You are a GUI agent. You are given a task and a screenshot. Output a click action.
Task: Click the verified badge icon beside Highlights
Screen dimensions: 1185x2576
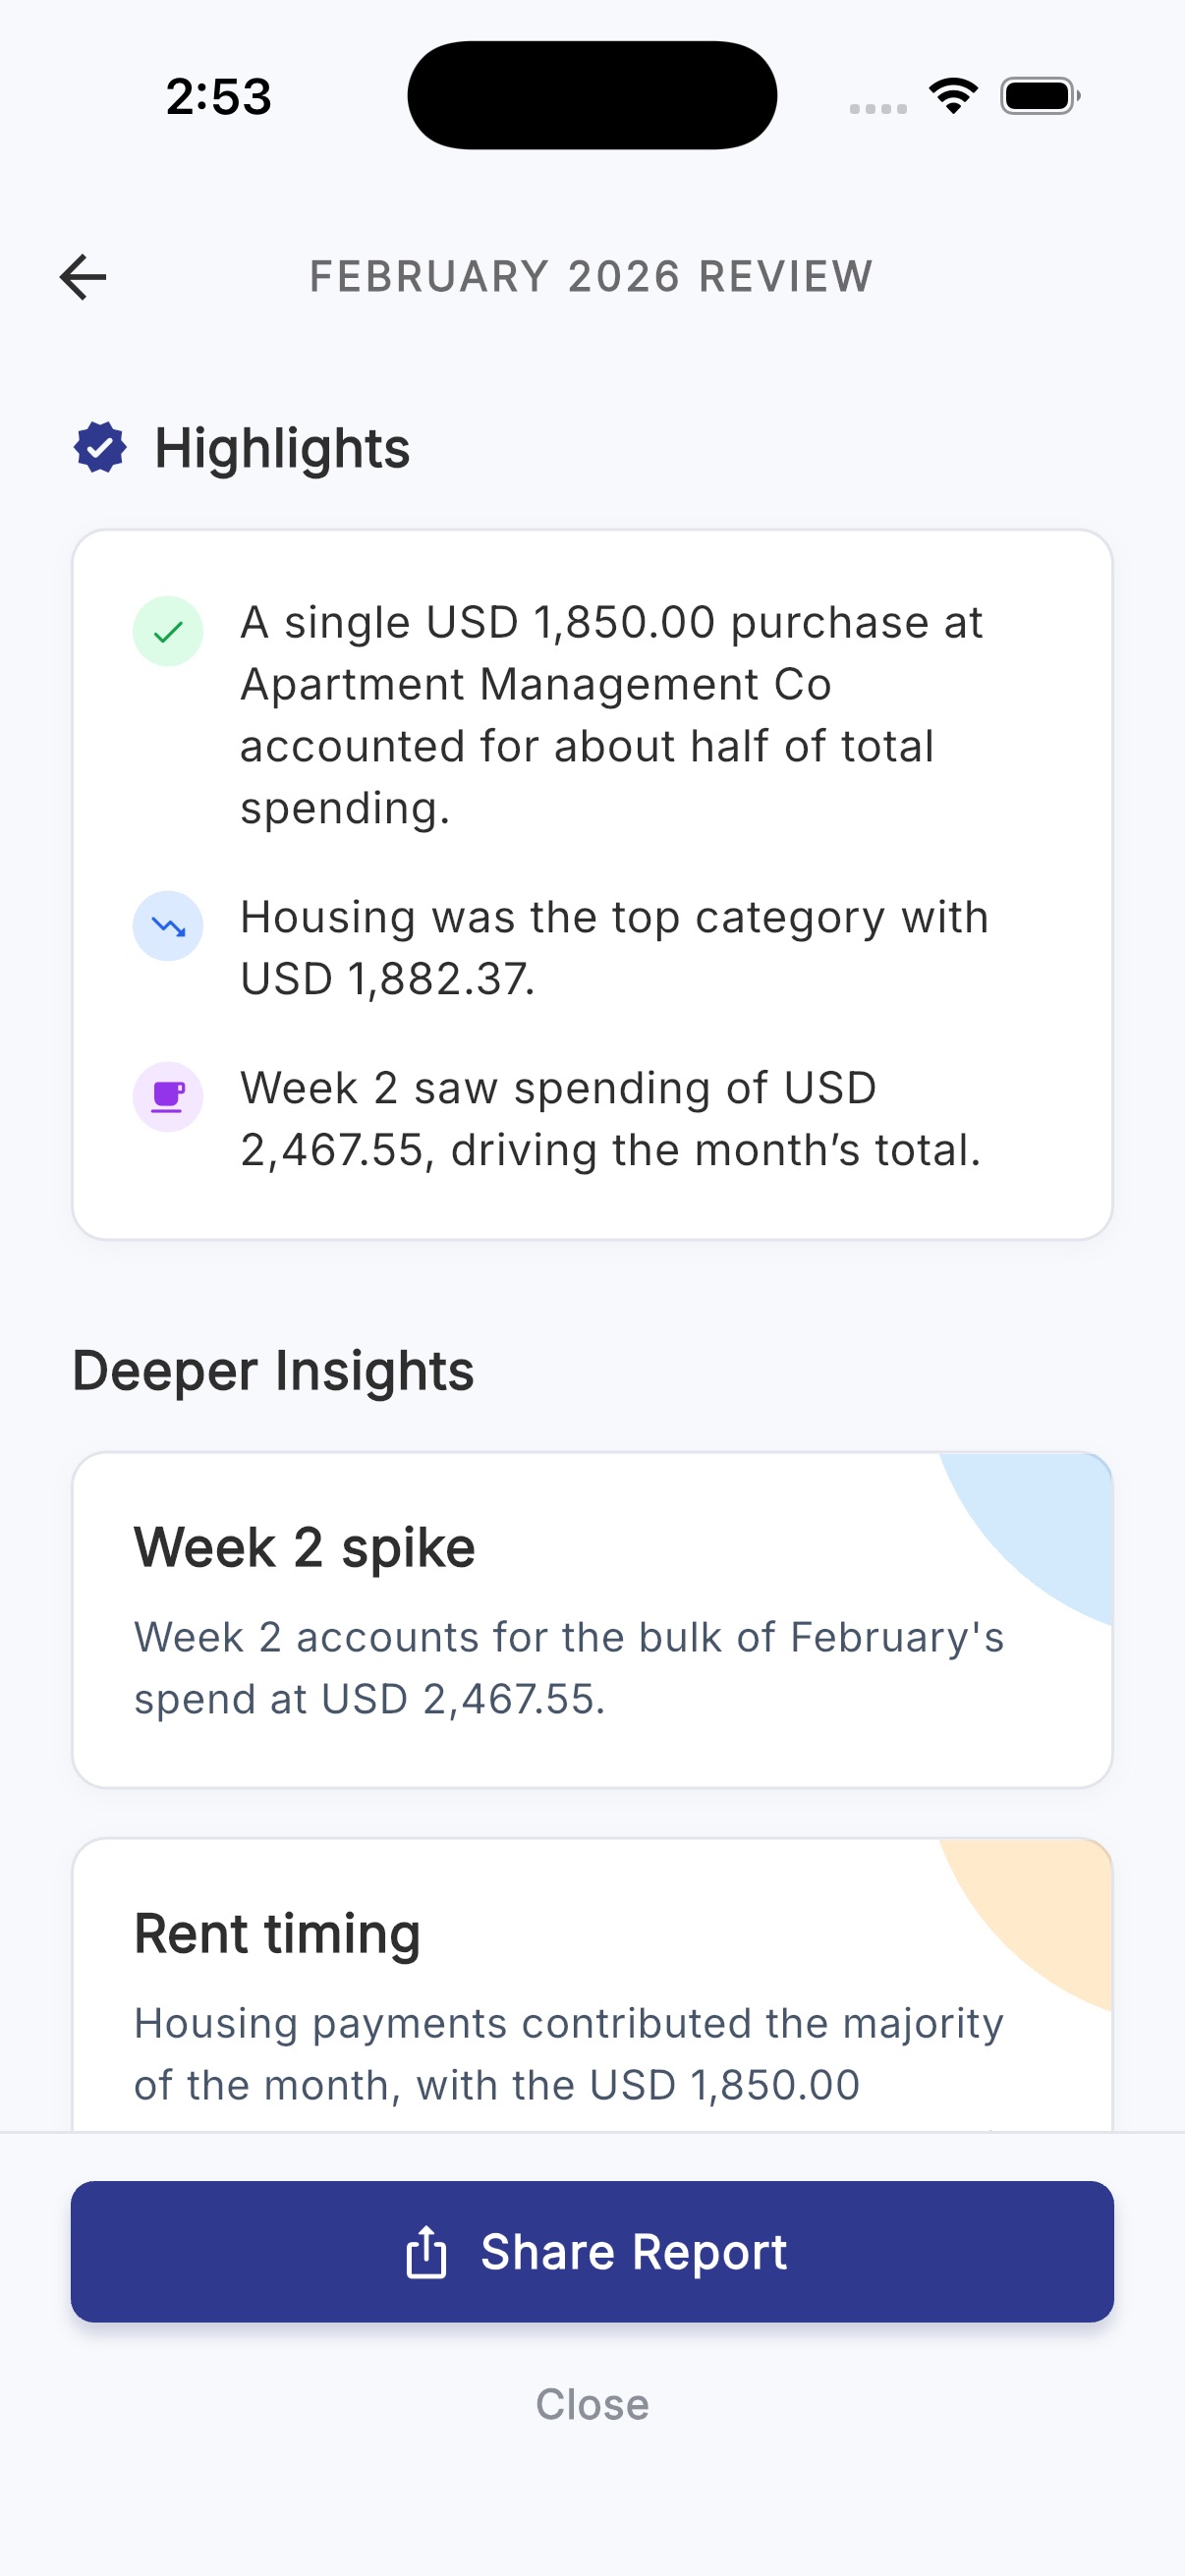coord(98,447)
